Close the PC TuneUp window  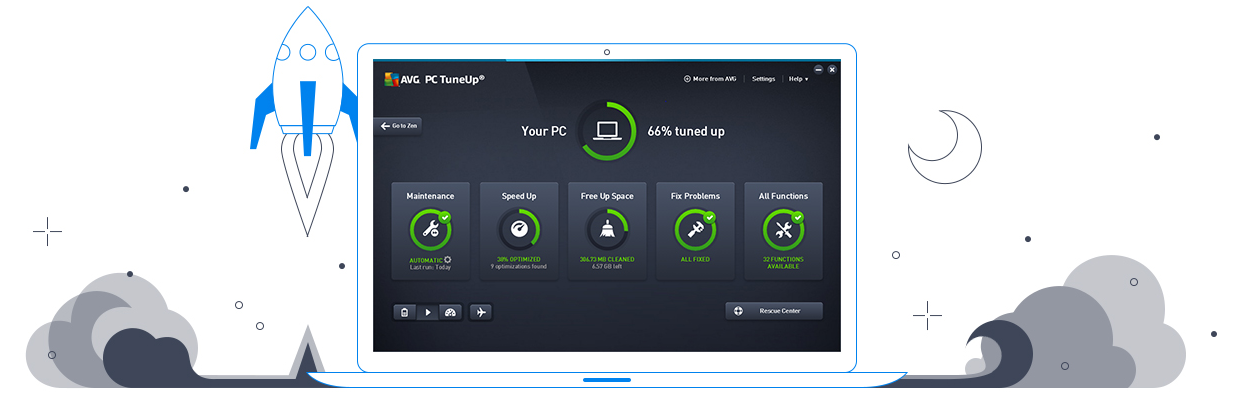[x=832, y=69]
